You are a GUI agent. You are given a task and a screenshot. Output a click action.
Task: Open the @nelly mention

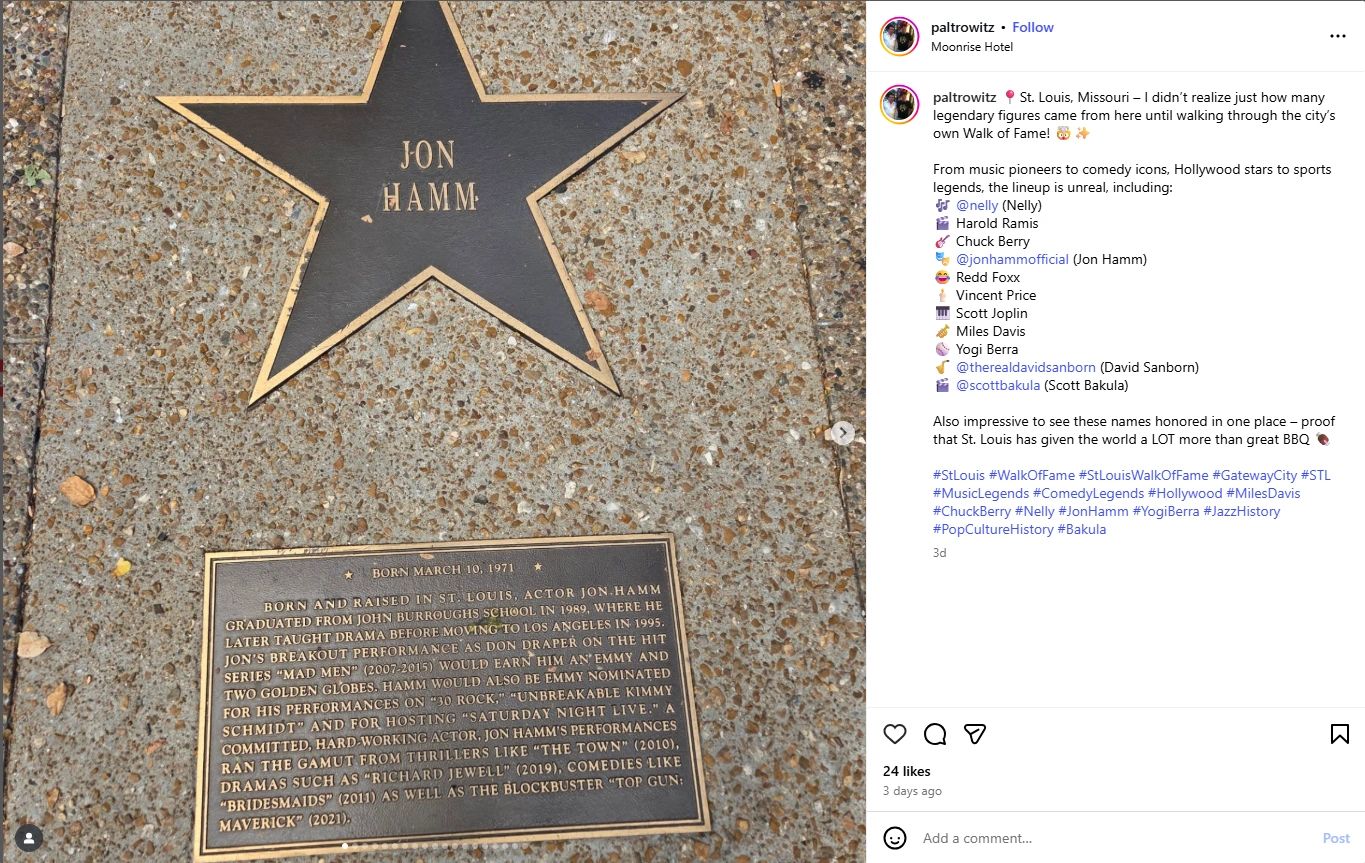click(977, 205)
